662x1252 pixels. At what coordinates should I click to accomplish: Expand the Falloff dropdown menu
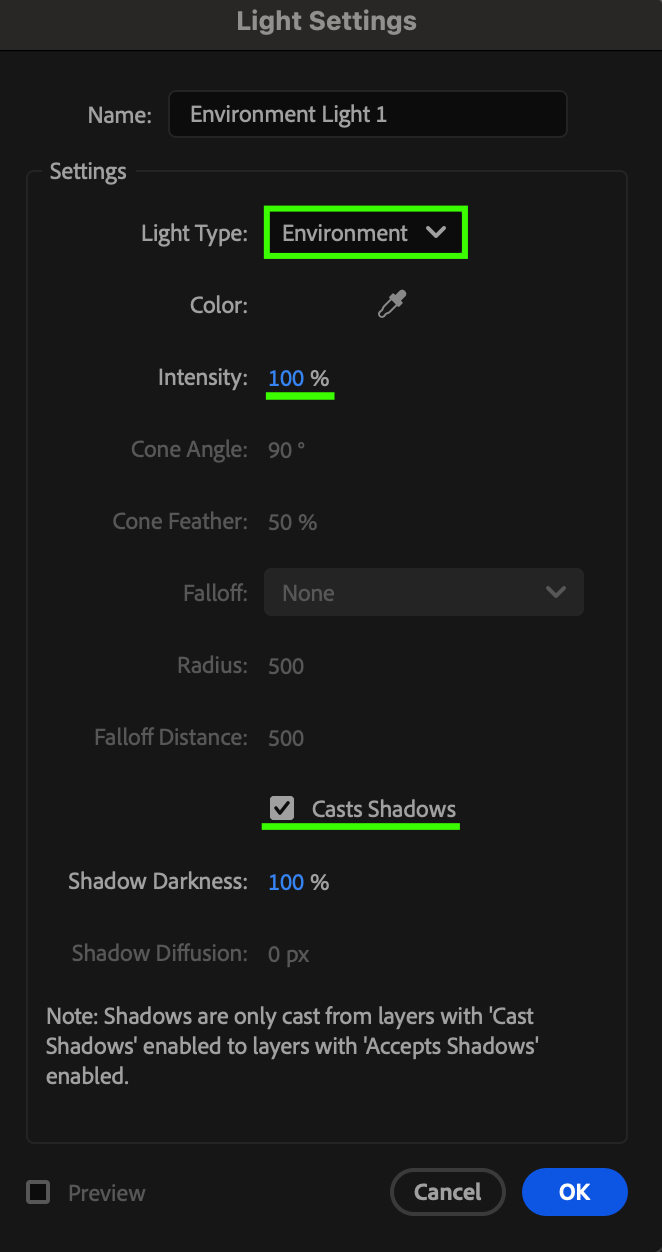click(x=423, y=593)
